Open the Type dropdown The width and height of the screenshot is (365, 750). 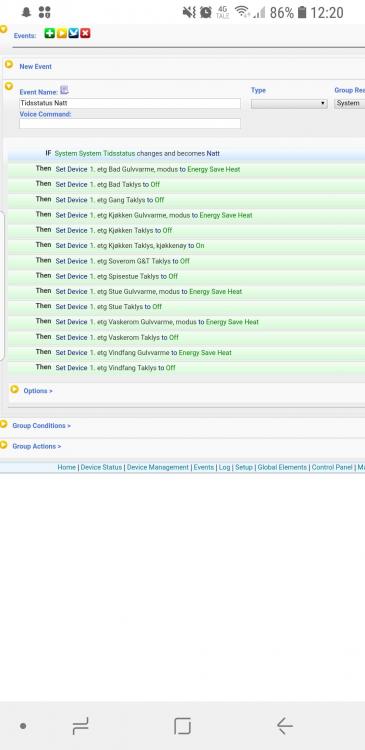[x=289, y=103]
